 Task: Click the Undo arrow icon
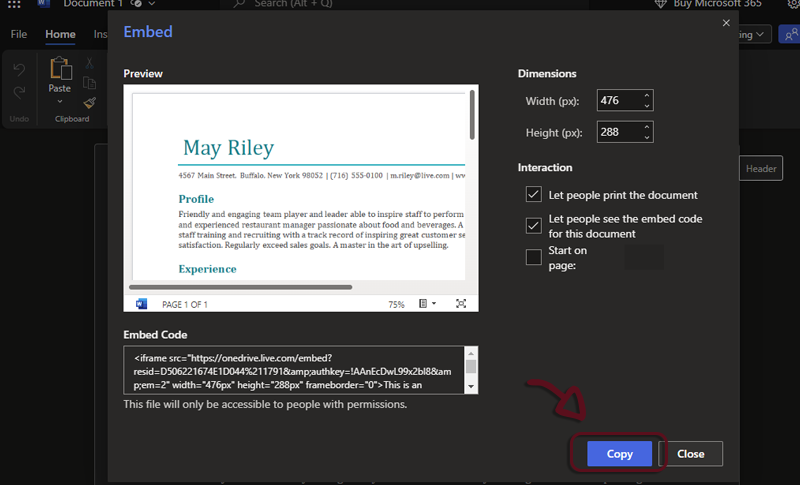19,70
